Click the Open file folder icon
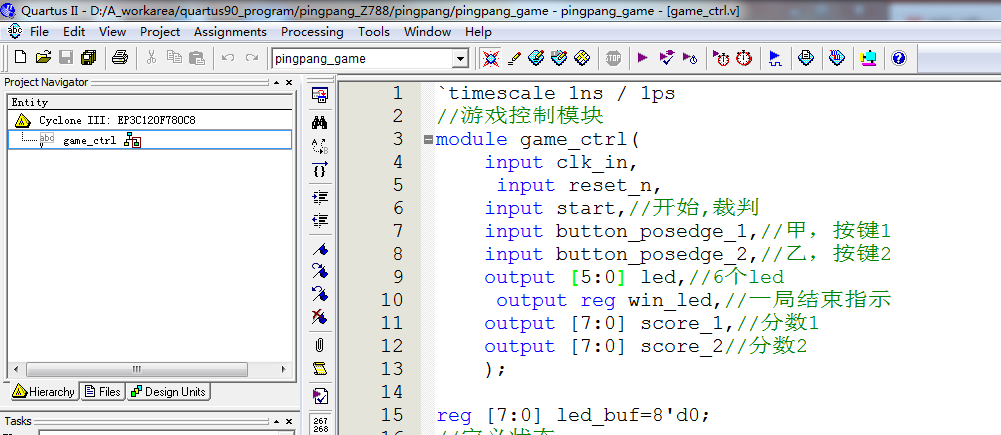Viewport: 1001px width, 435px height. click(43, 58)
